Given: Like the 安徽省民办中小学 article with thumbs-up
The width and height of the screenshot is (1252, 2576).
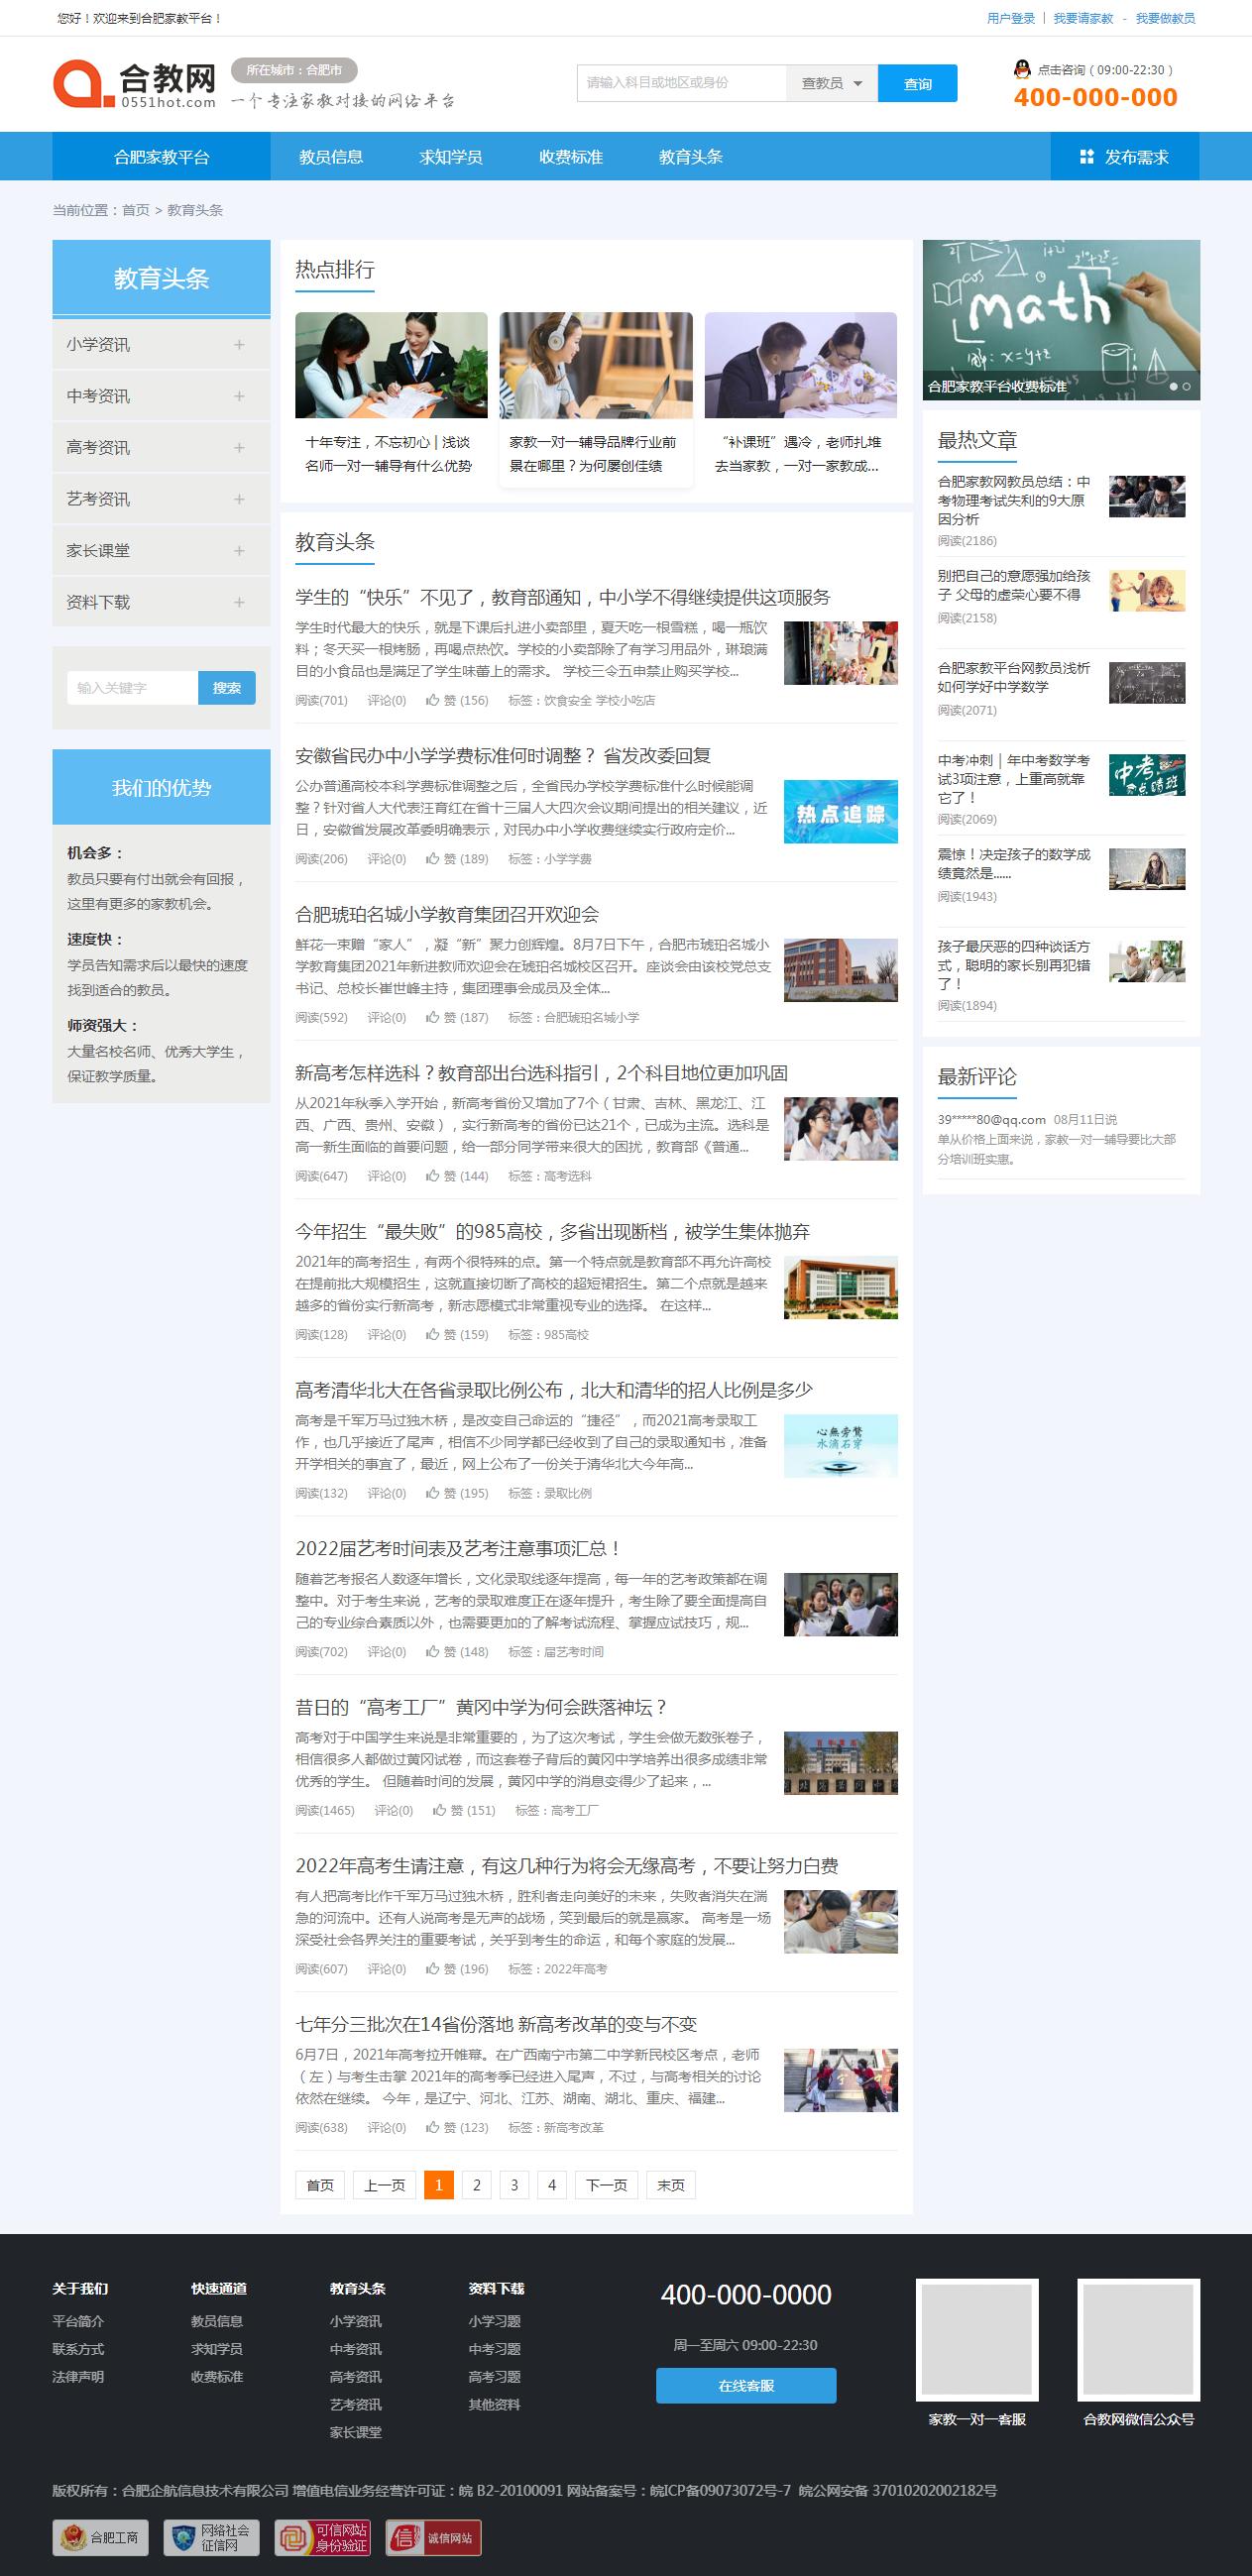Looking at the screenshot, I should coord(432,858).
